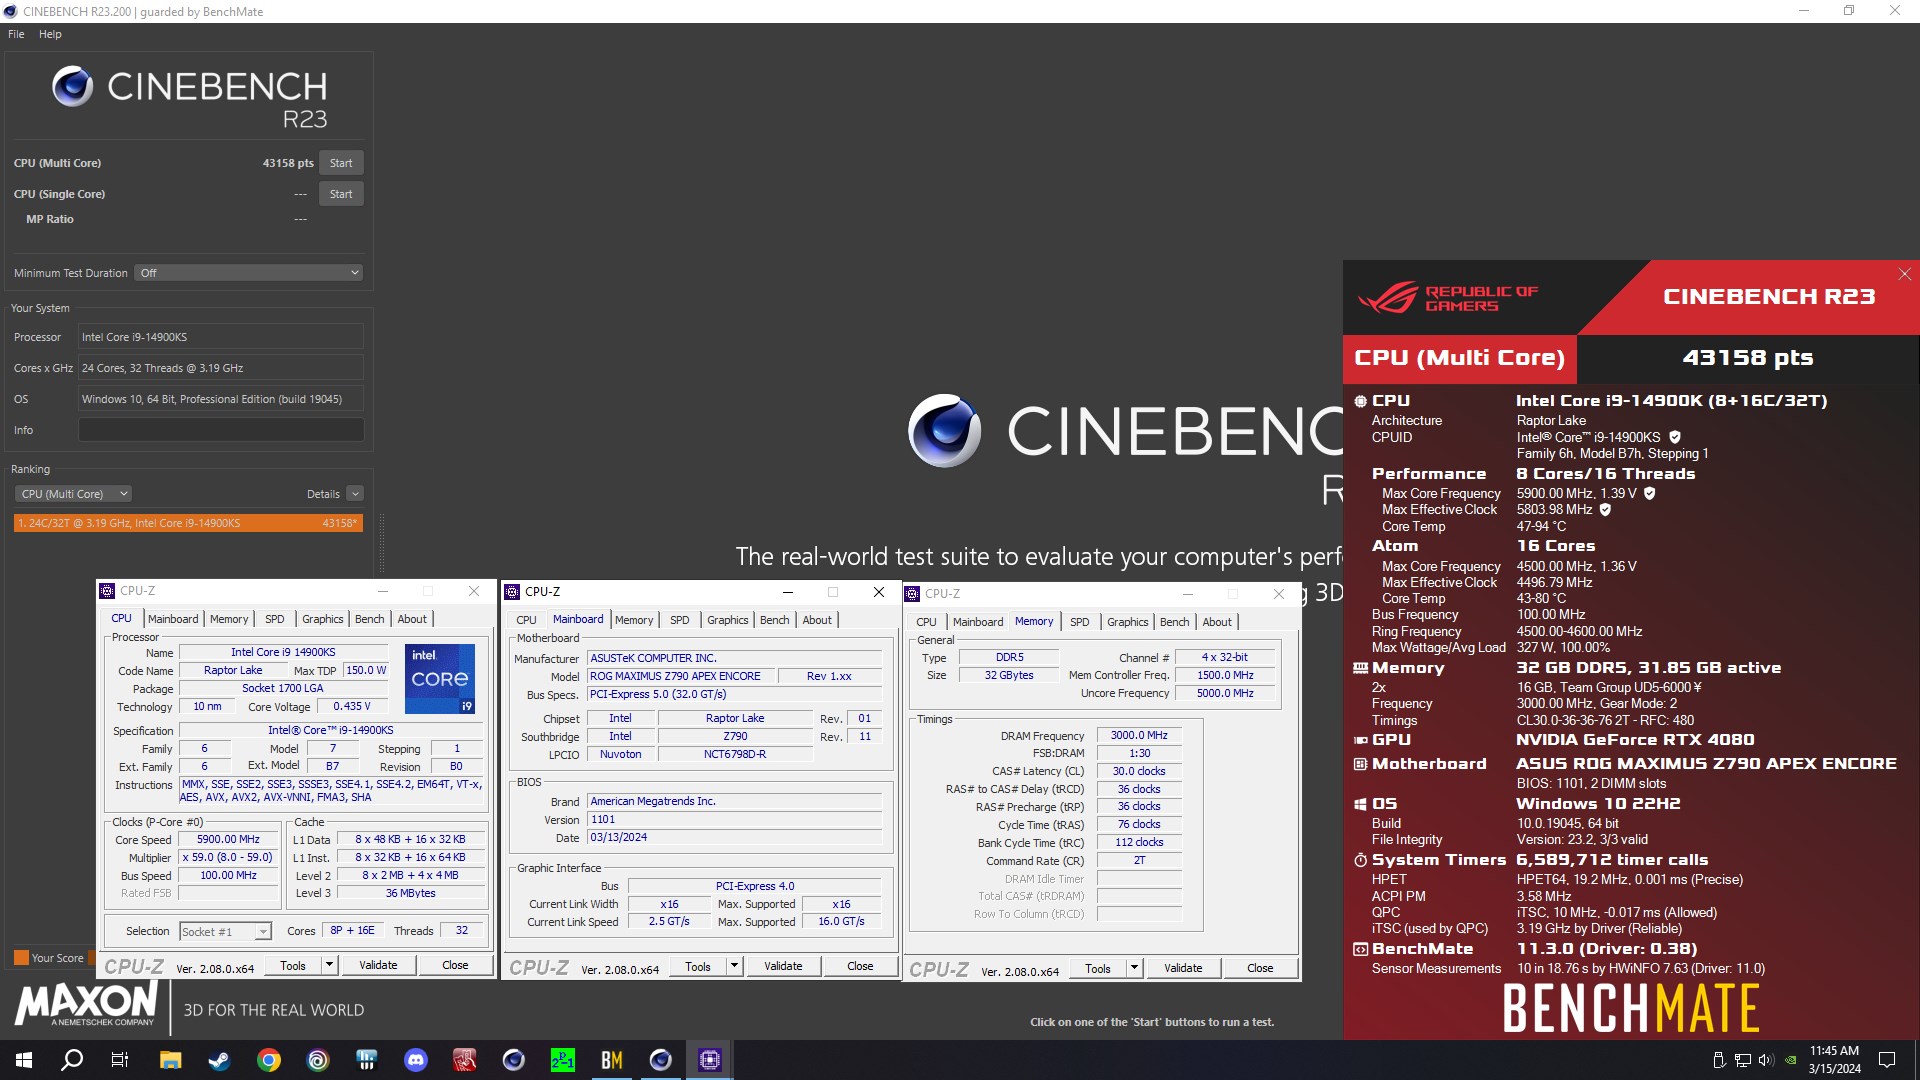Image resolution: width=1920 pixels, height=1080 pixels.
Task: Open the File menu in Cinebench
Action: 16,34
